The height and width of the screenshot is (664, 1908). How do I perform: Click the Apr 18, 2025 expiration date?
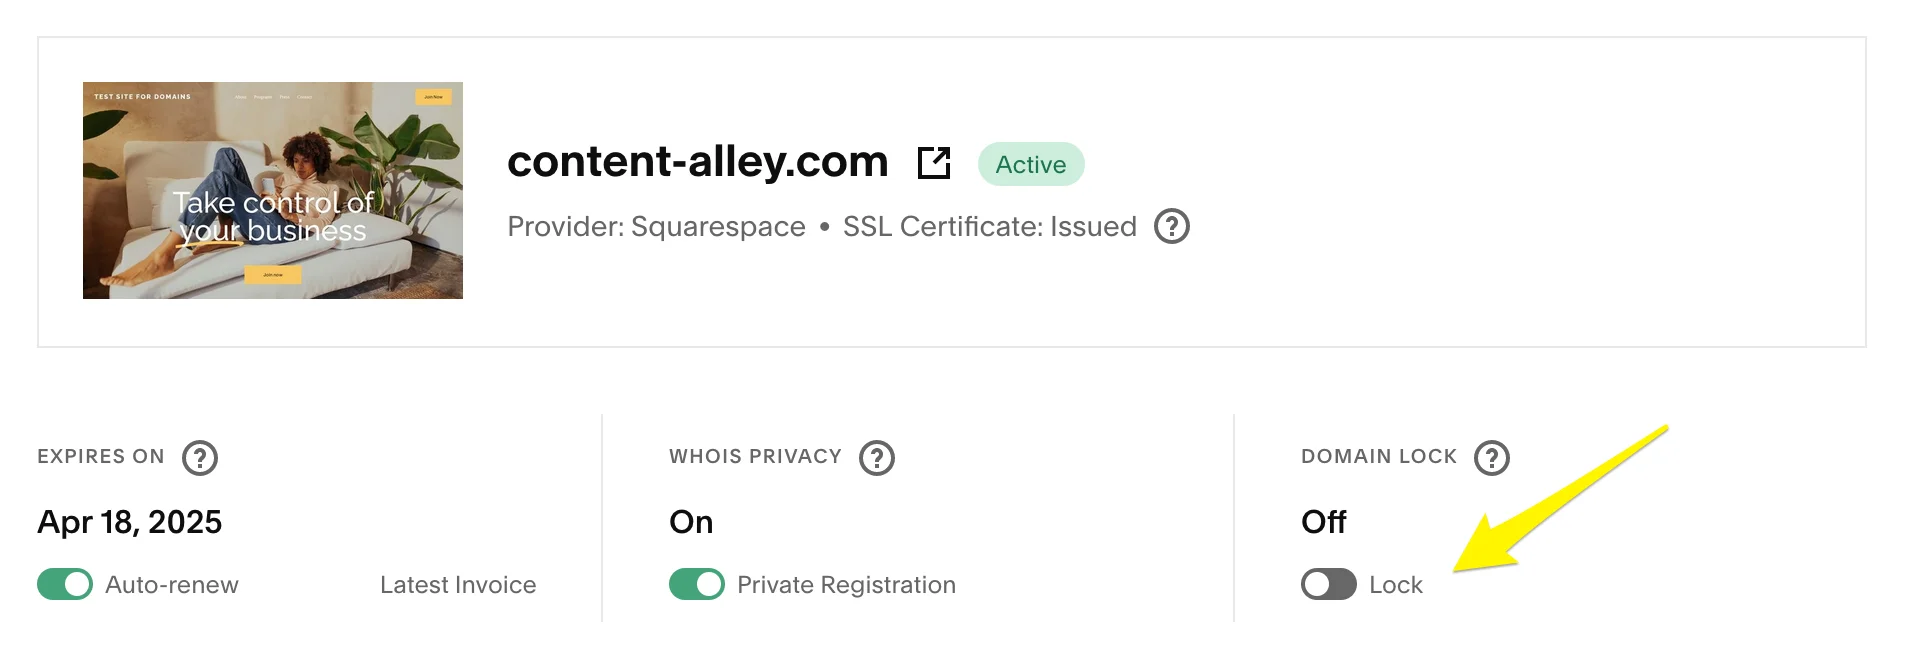pyautogui.click(x=130, y=522)
